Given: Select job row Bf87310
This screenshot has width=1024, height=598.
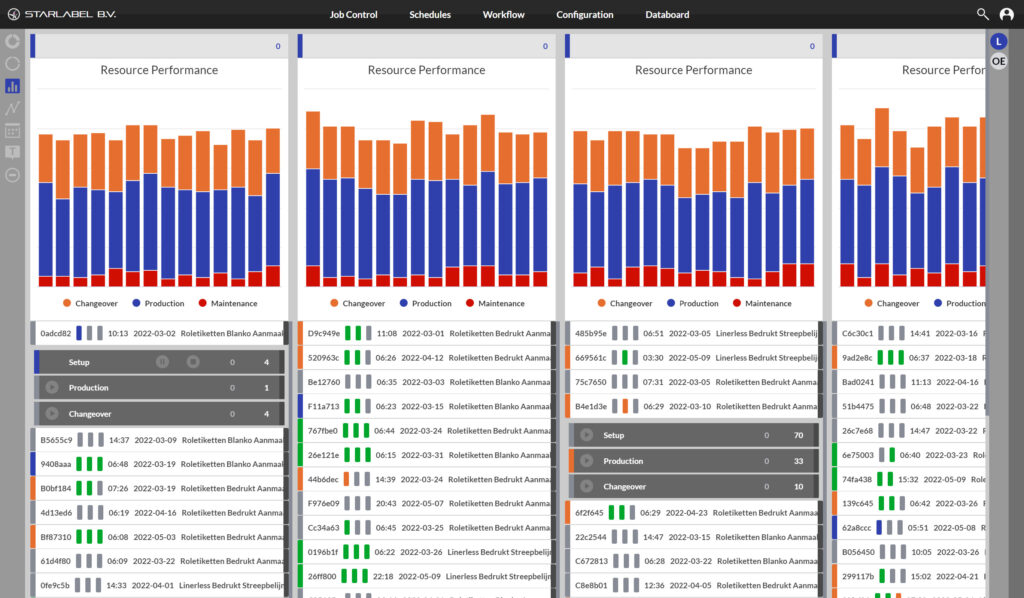Looking at the screenshot, I should tap(159, 537).
